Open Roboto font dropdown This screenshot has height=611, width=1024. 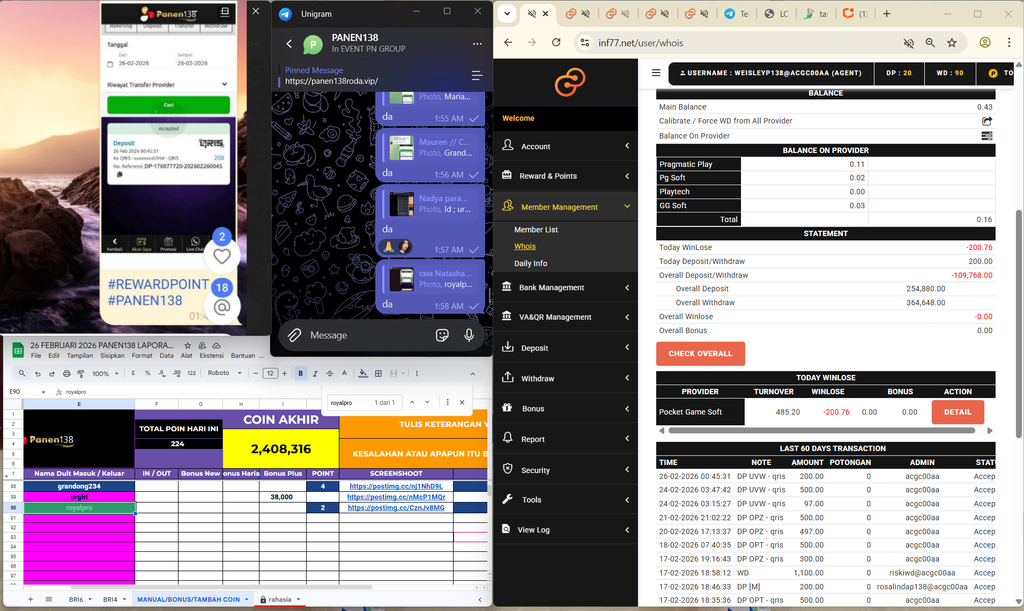coord(225,373)
